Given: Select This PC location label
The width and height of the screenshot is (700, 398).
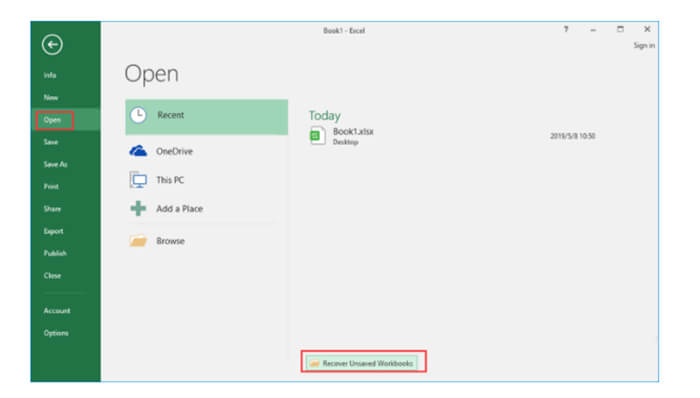Looking at the screenshot, I should 170,180.
